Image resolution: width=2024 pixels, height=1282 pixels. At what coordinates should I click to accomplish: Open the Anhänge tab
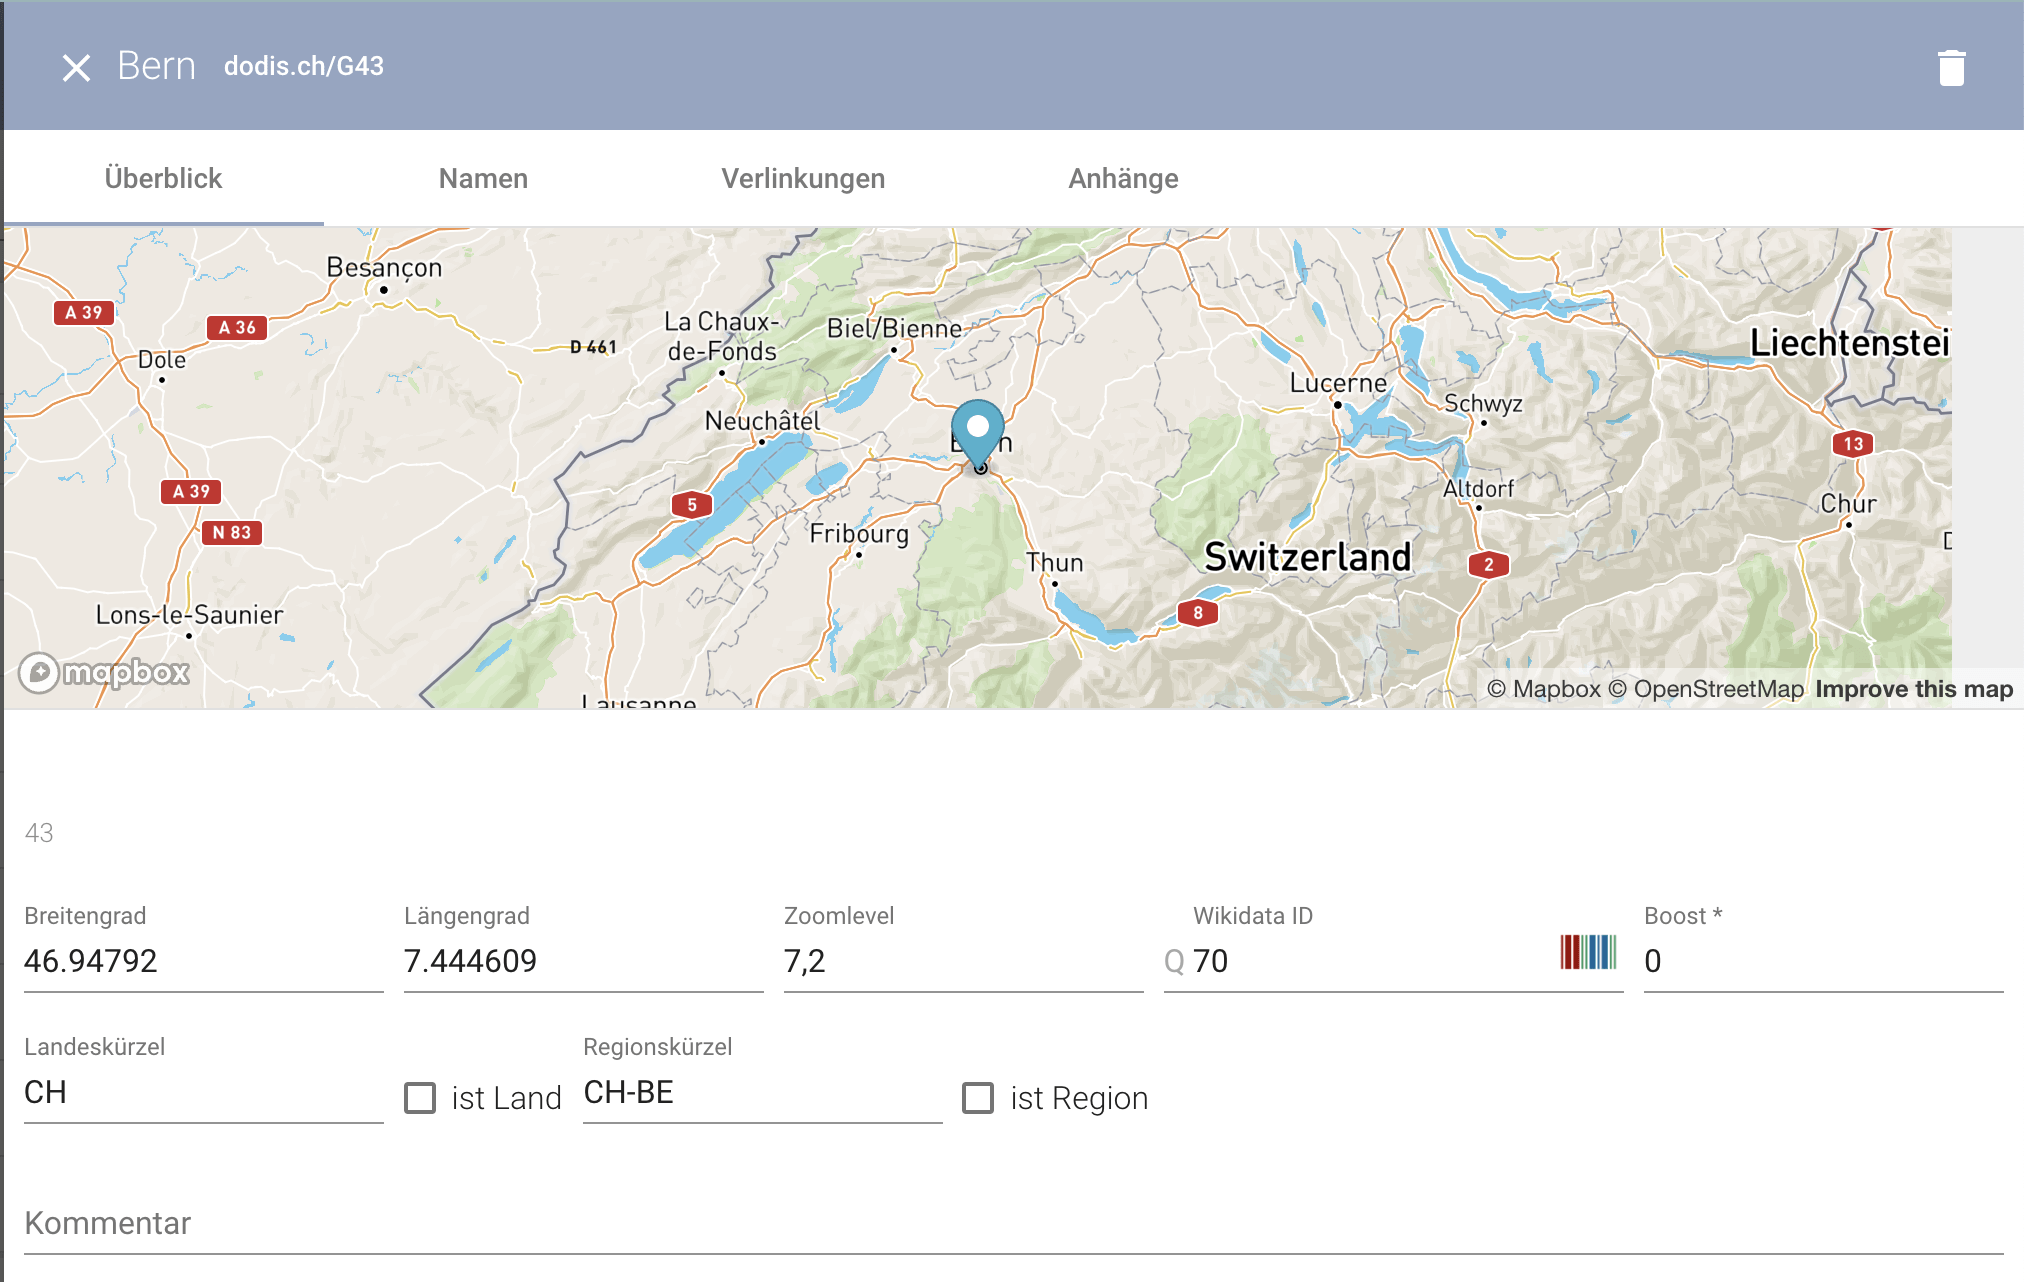[x=1123, y=179]
